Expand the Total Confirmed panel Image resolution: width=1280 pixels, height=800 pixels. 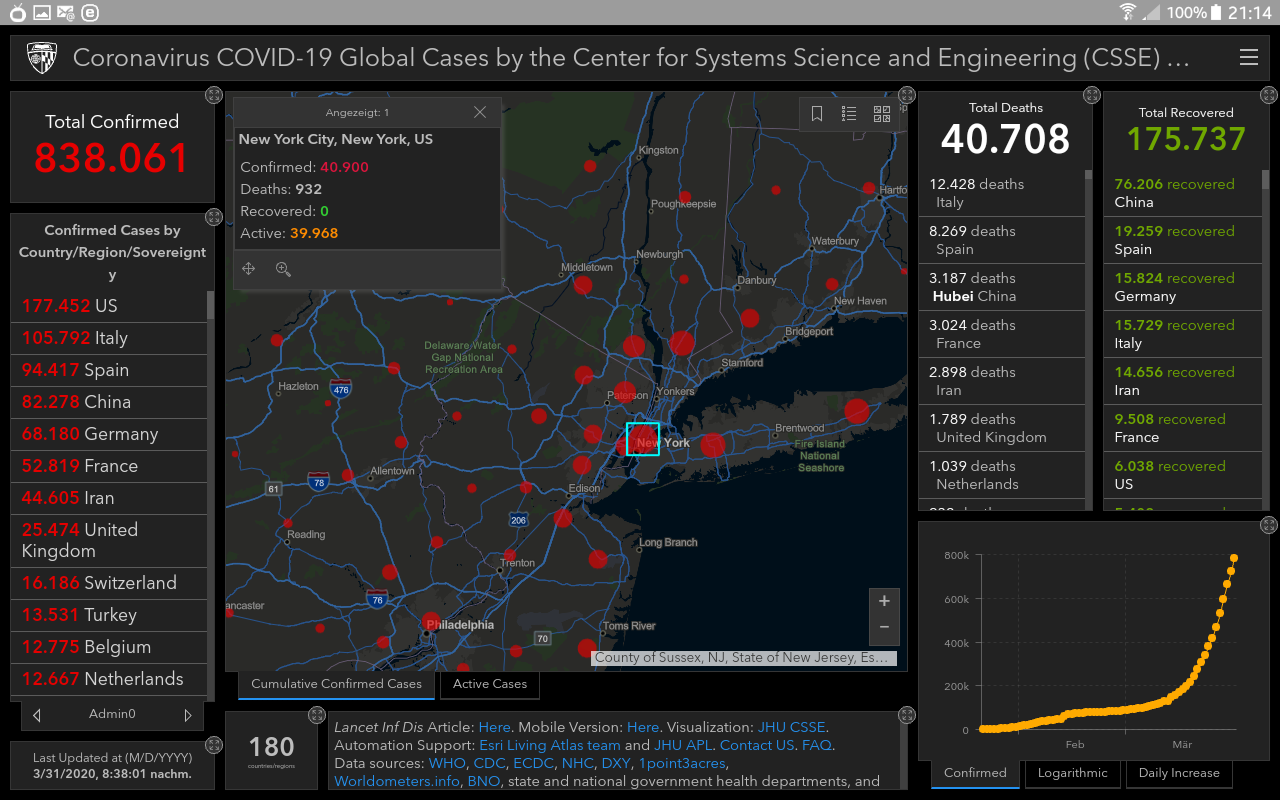point(213,95)
